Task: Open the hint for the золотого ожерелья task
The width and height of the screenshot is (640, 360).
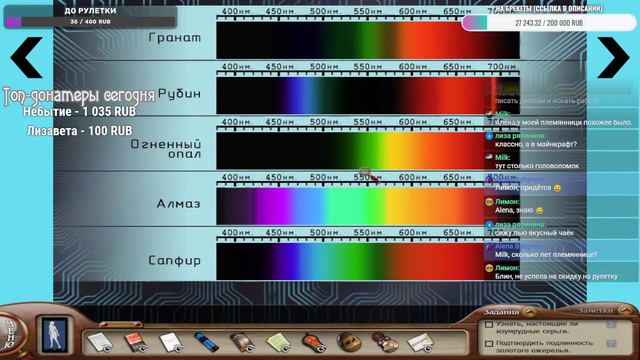Action: [611, 344]
